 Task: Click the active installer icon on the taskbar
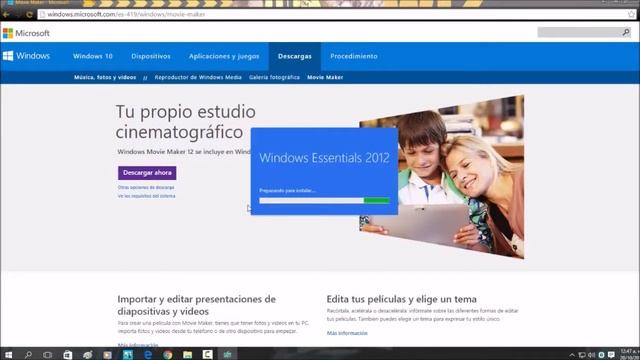tap(227, 355)
